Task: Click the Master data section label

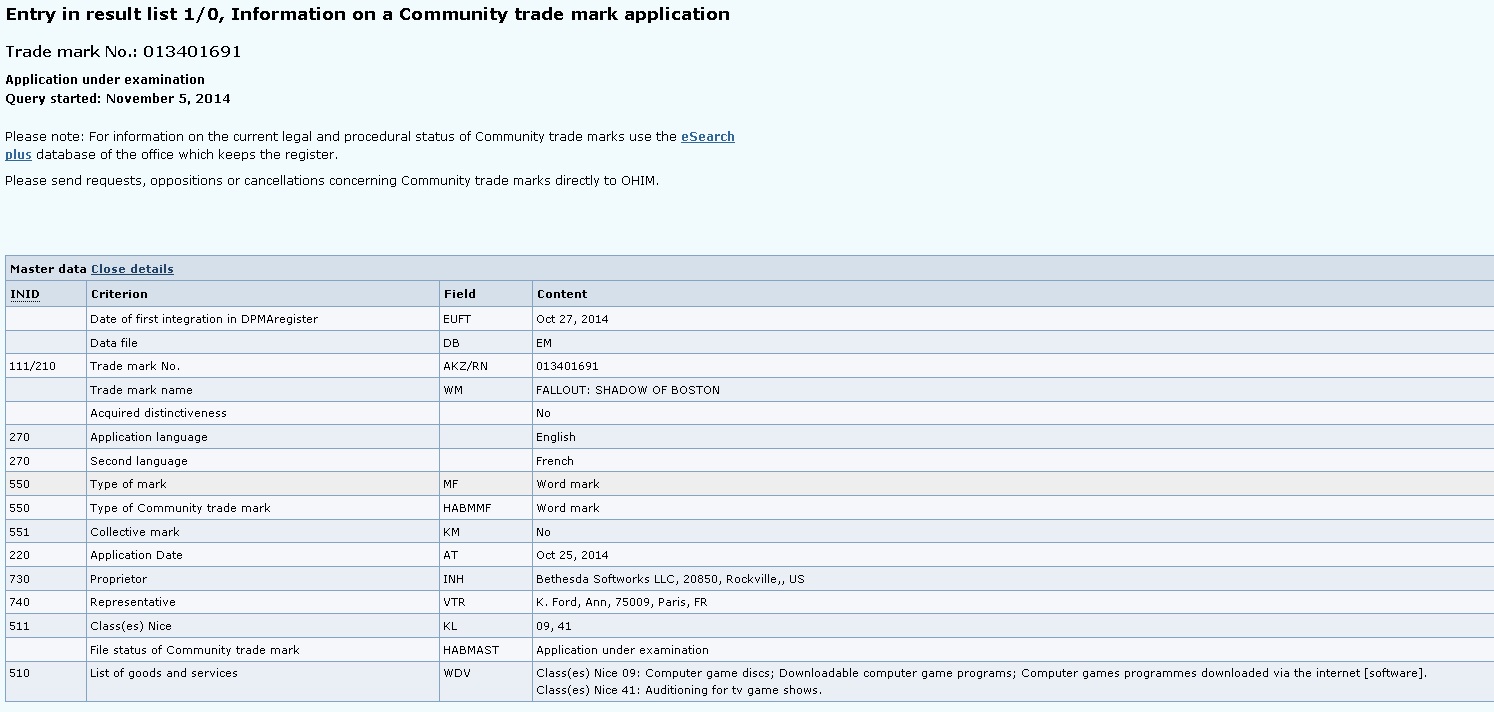Action: coord(48,269)
